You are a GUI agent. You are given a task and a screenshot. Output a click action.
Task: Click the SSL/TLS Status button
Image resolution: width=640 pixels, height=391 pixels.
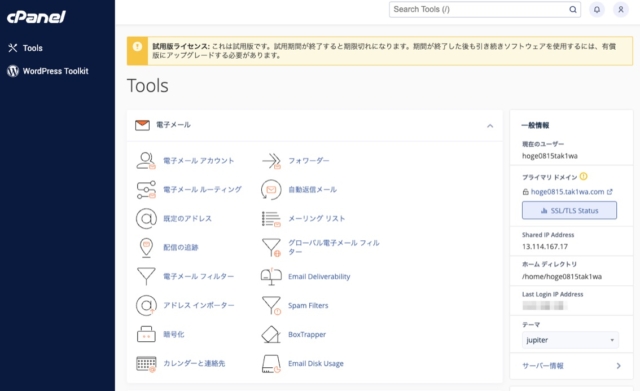[569, 211]
